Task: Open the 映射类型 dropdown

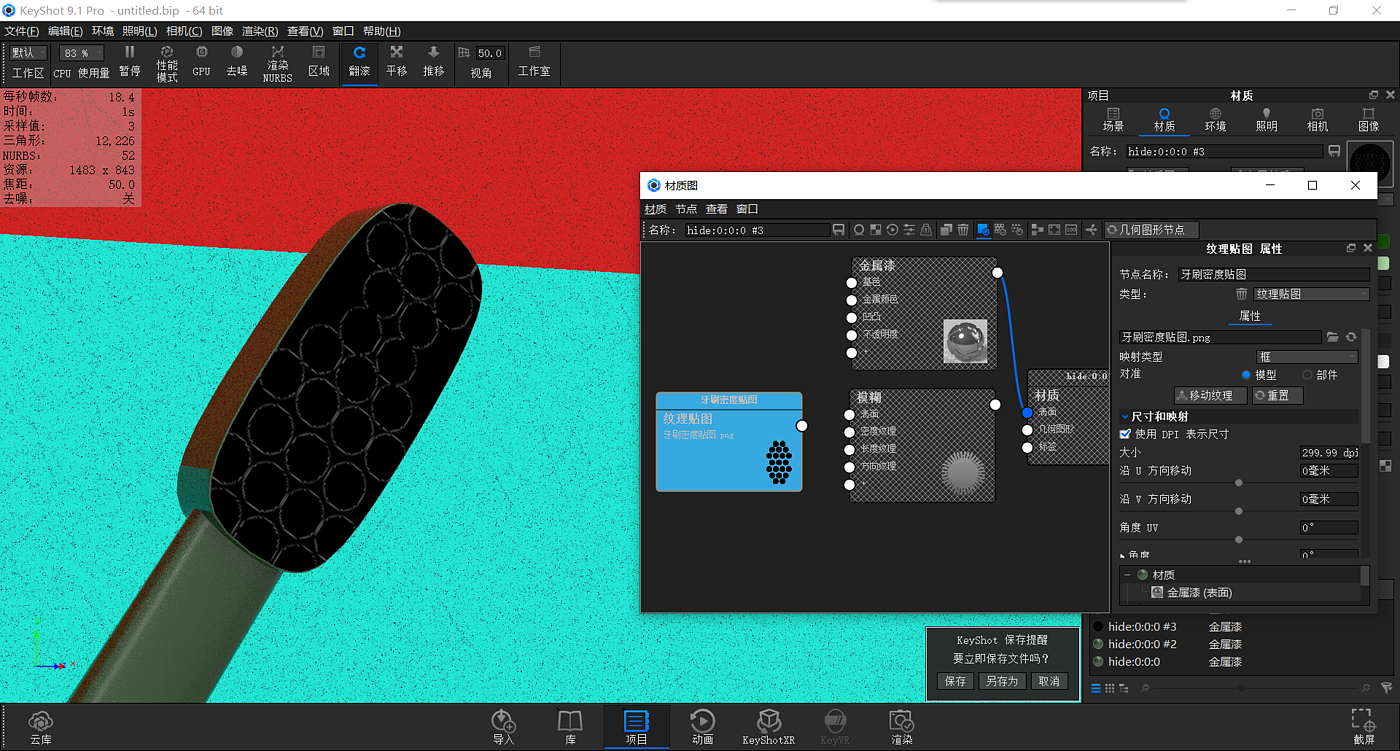Action: click(1306, 357)
